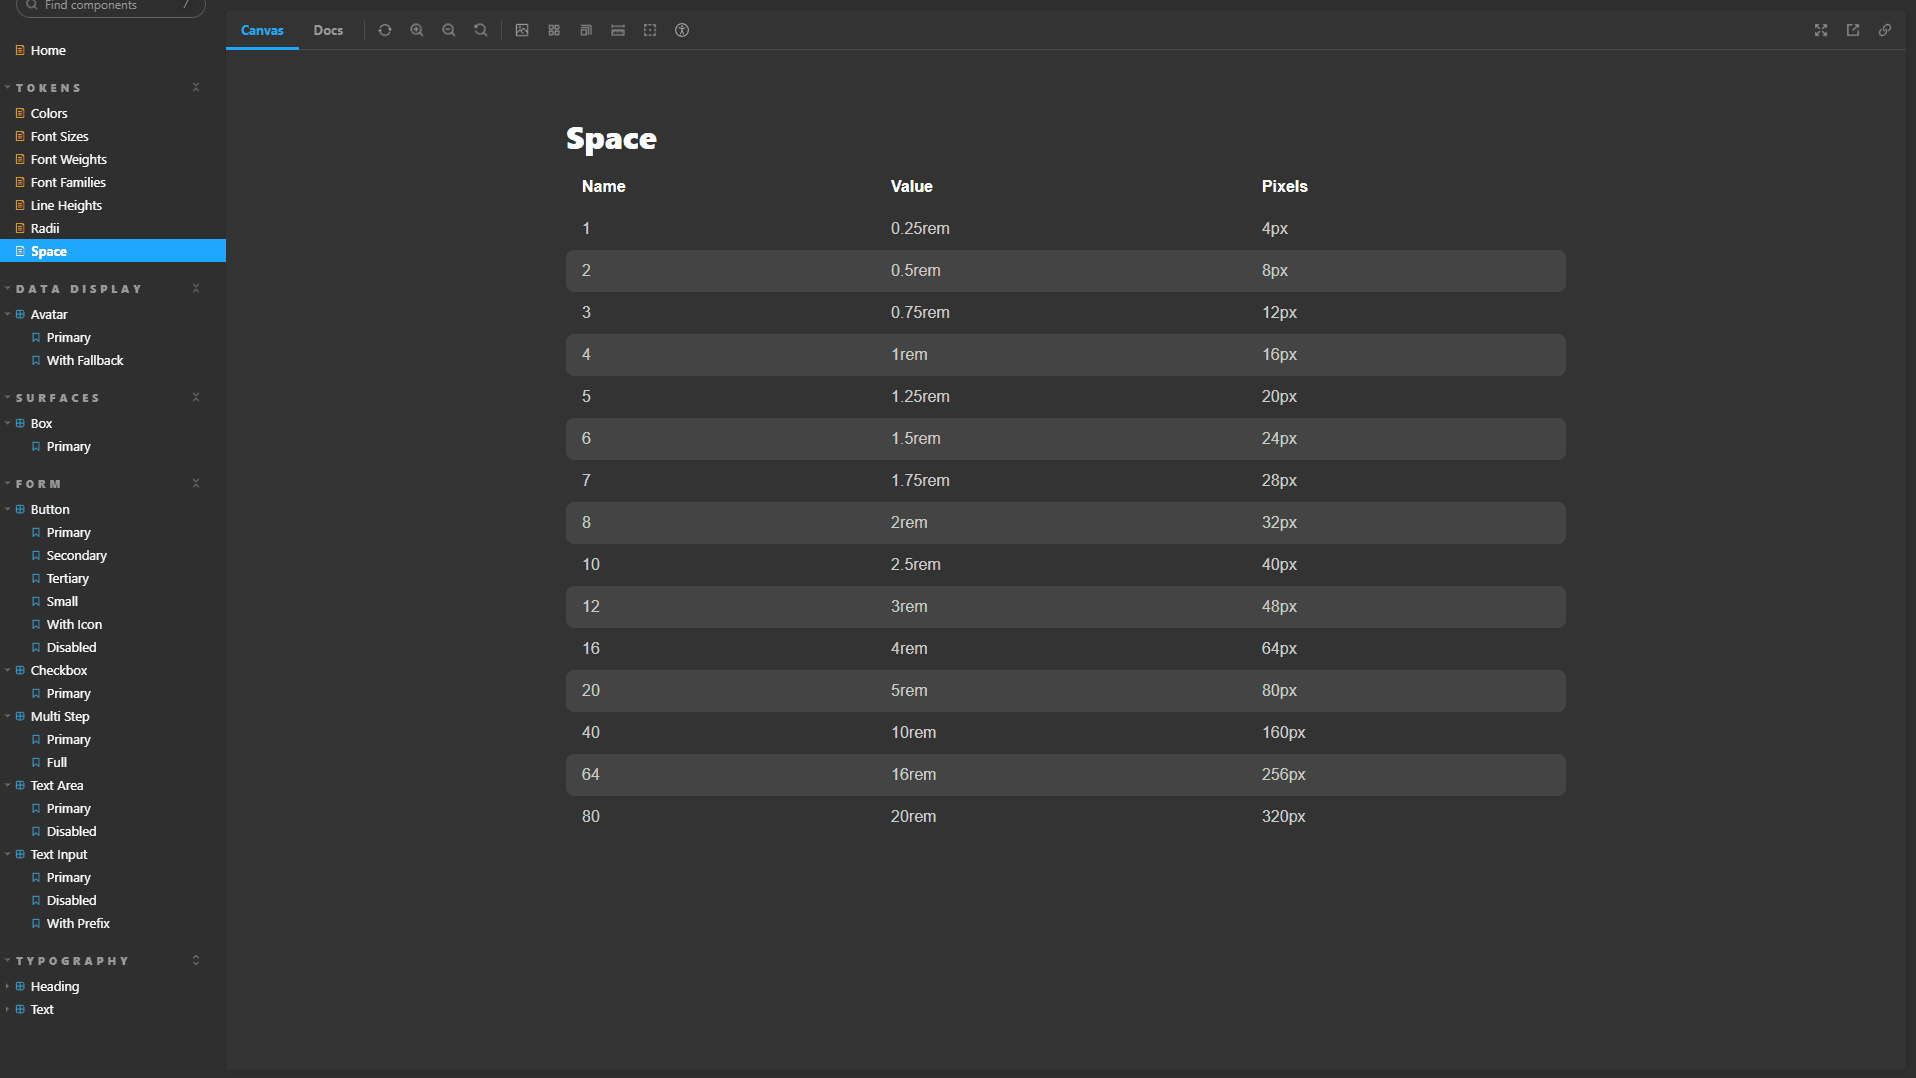Click the Pixels column header

[1284, 186]
